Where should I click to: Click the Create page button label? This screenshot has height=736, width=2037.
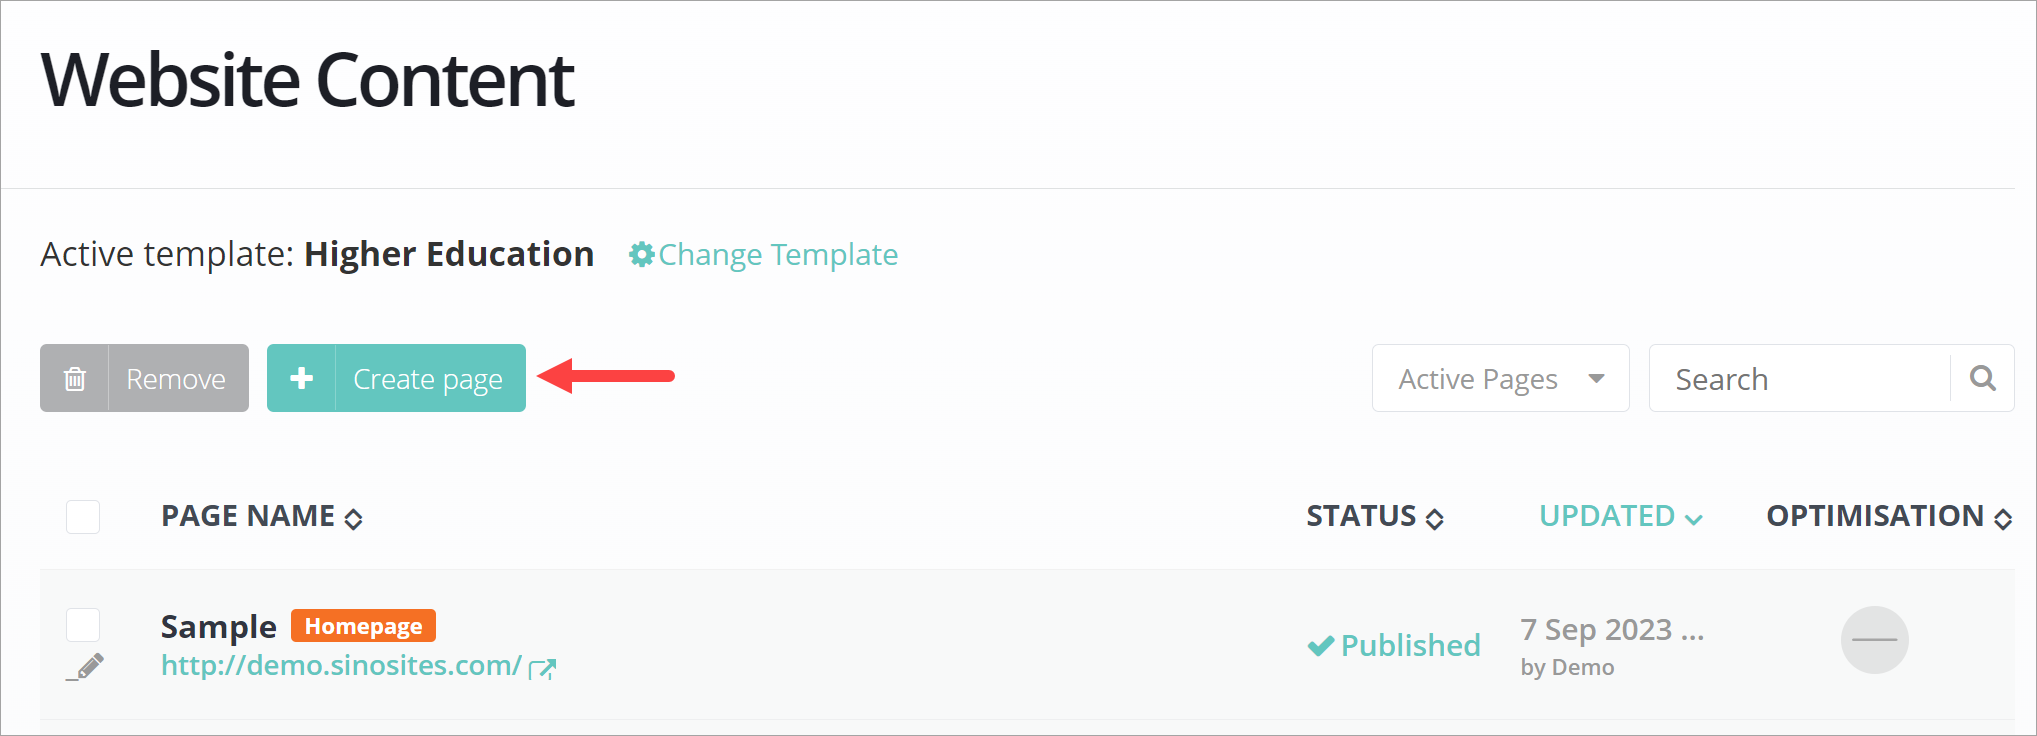coord(428,379)
